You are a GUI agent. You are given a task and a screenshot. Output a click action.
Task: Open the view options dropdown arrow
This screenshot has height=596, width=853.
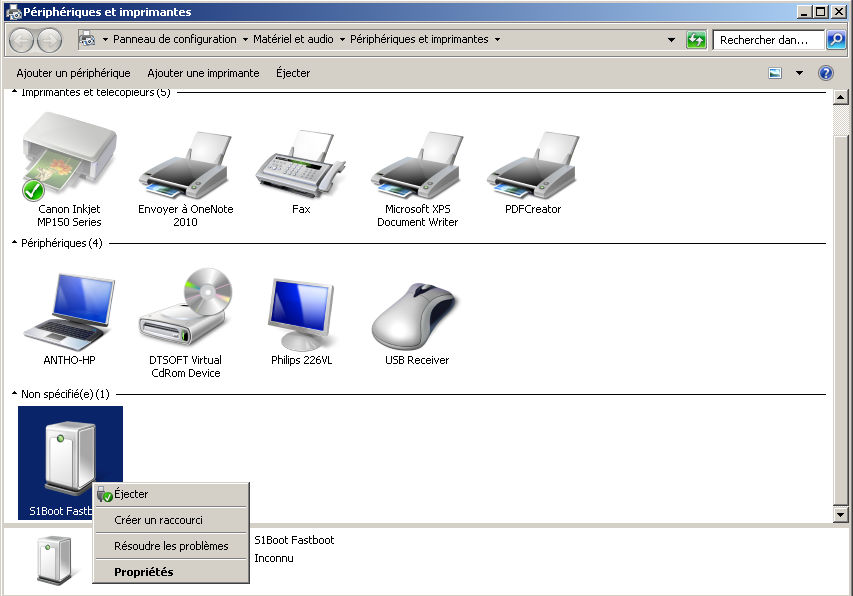click(x=799, y=73)
